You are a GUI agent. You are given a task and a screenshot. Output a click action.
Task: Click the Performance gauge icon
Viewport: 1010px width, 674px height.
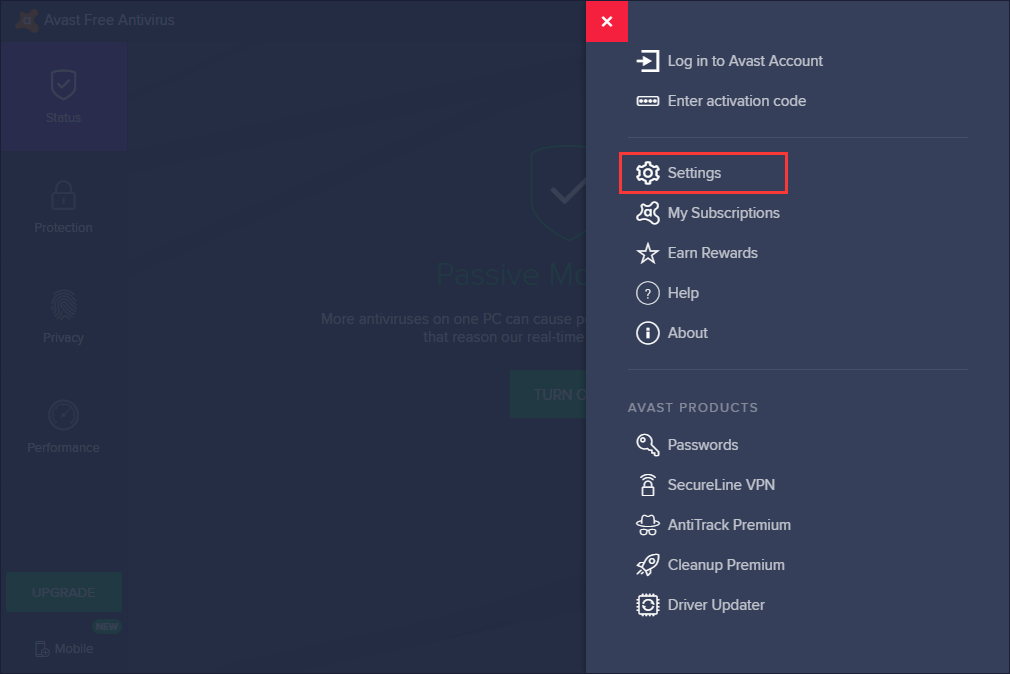click(x=63, y=415)
